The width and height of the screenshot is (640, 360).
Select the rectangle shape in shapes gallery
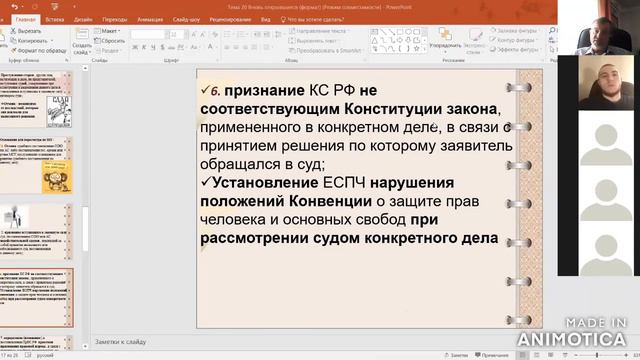pos(400,32)
